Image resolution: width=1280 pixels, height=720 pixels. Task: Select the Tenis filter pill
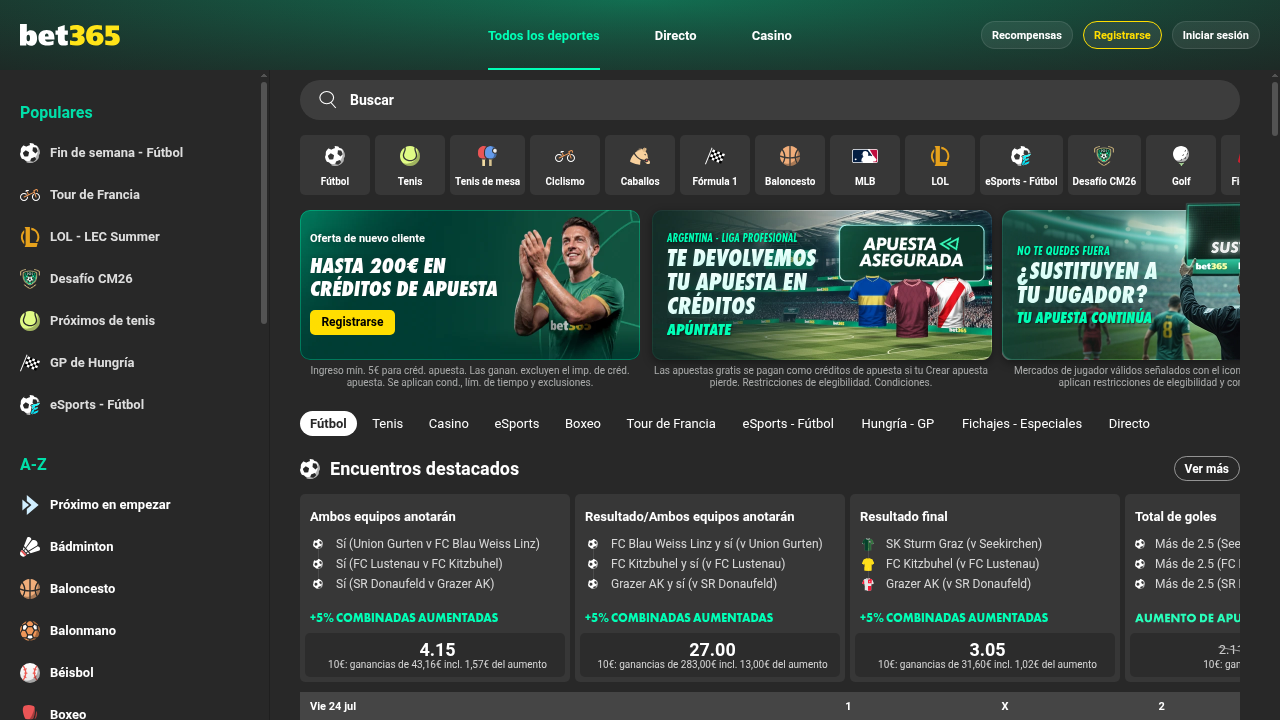(388, 424)
